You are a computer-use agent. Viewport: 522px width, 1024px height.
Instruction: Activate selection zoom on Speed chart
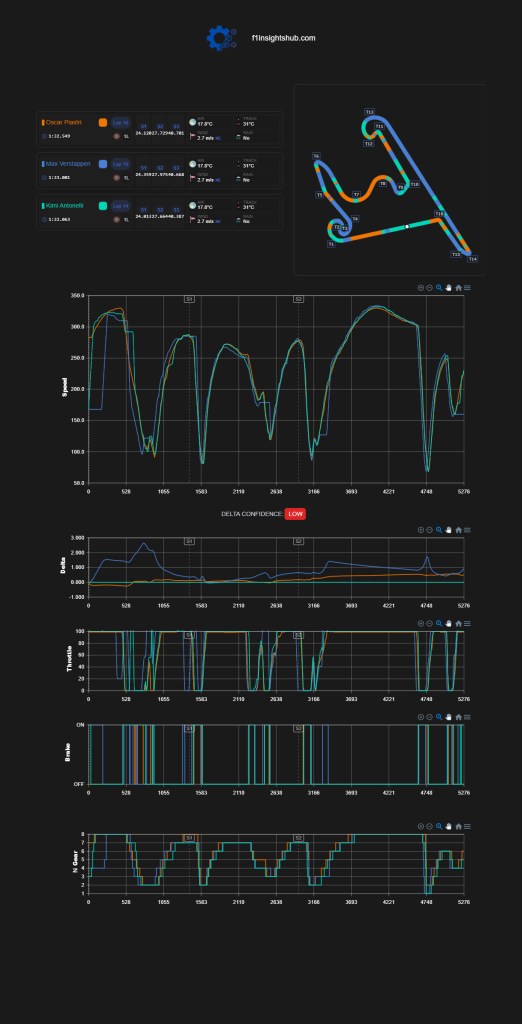tap(439, 287)
